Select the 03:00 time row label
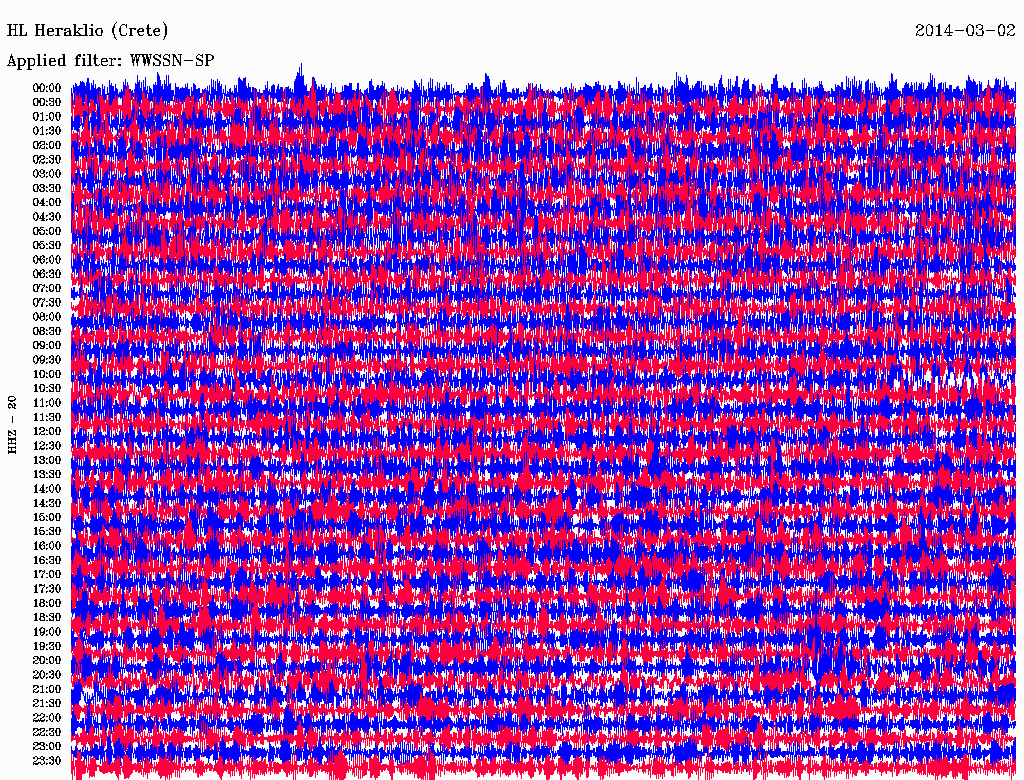1024x780 pixels. coord(46,174)
